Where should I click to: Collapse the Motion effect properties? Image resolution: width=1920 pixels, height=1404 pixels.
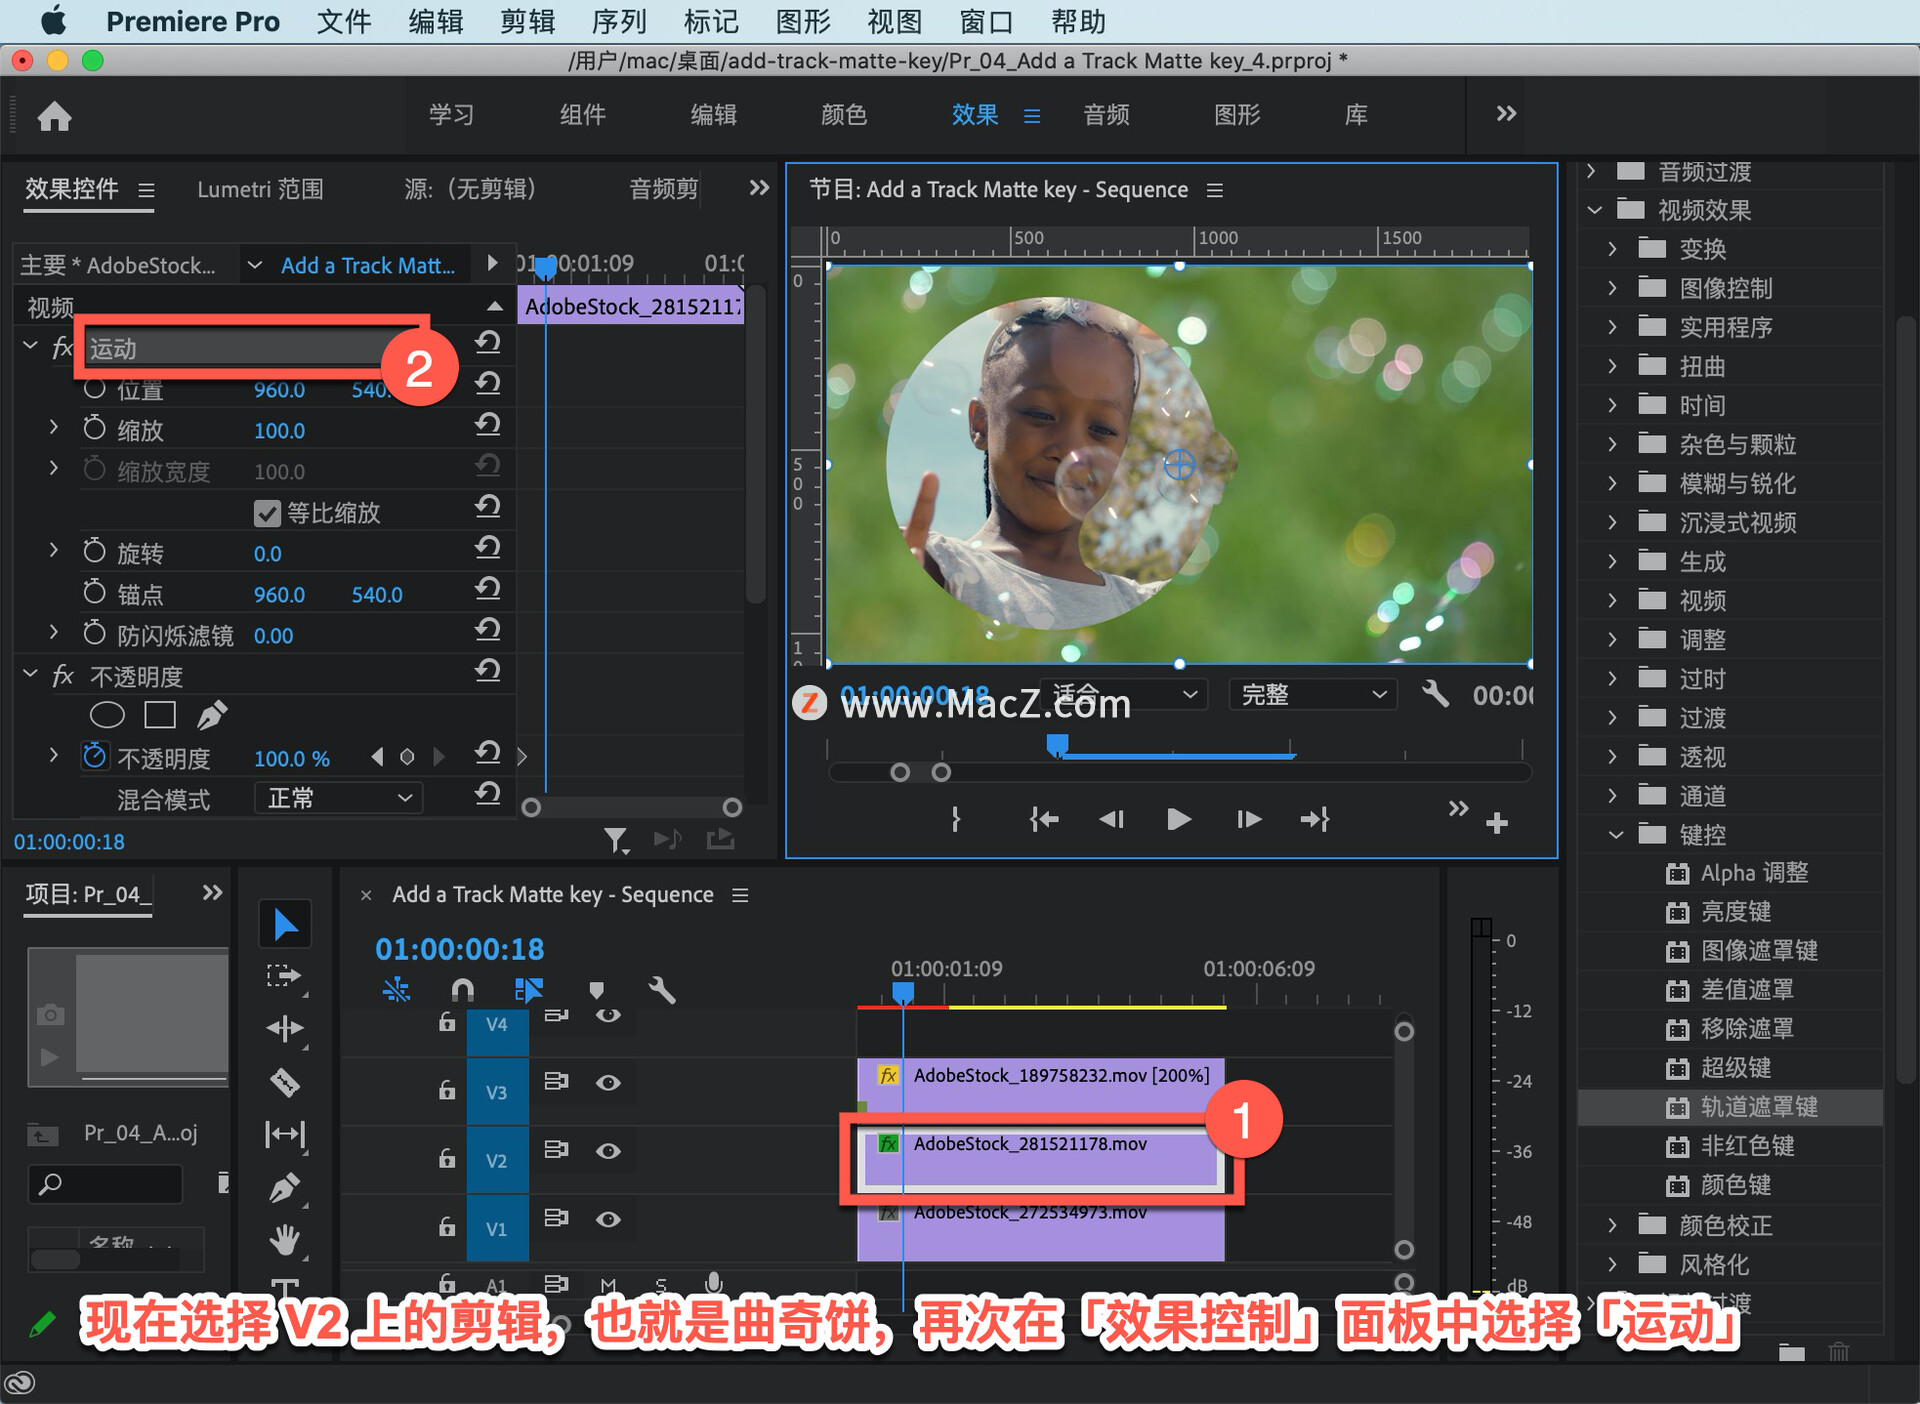pos(30,346)
